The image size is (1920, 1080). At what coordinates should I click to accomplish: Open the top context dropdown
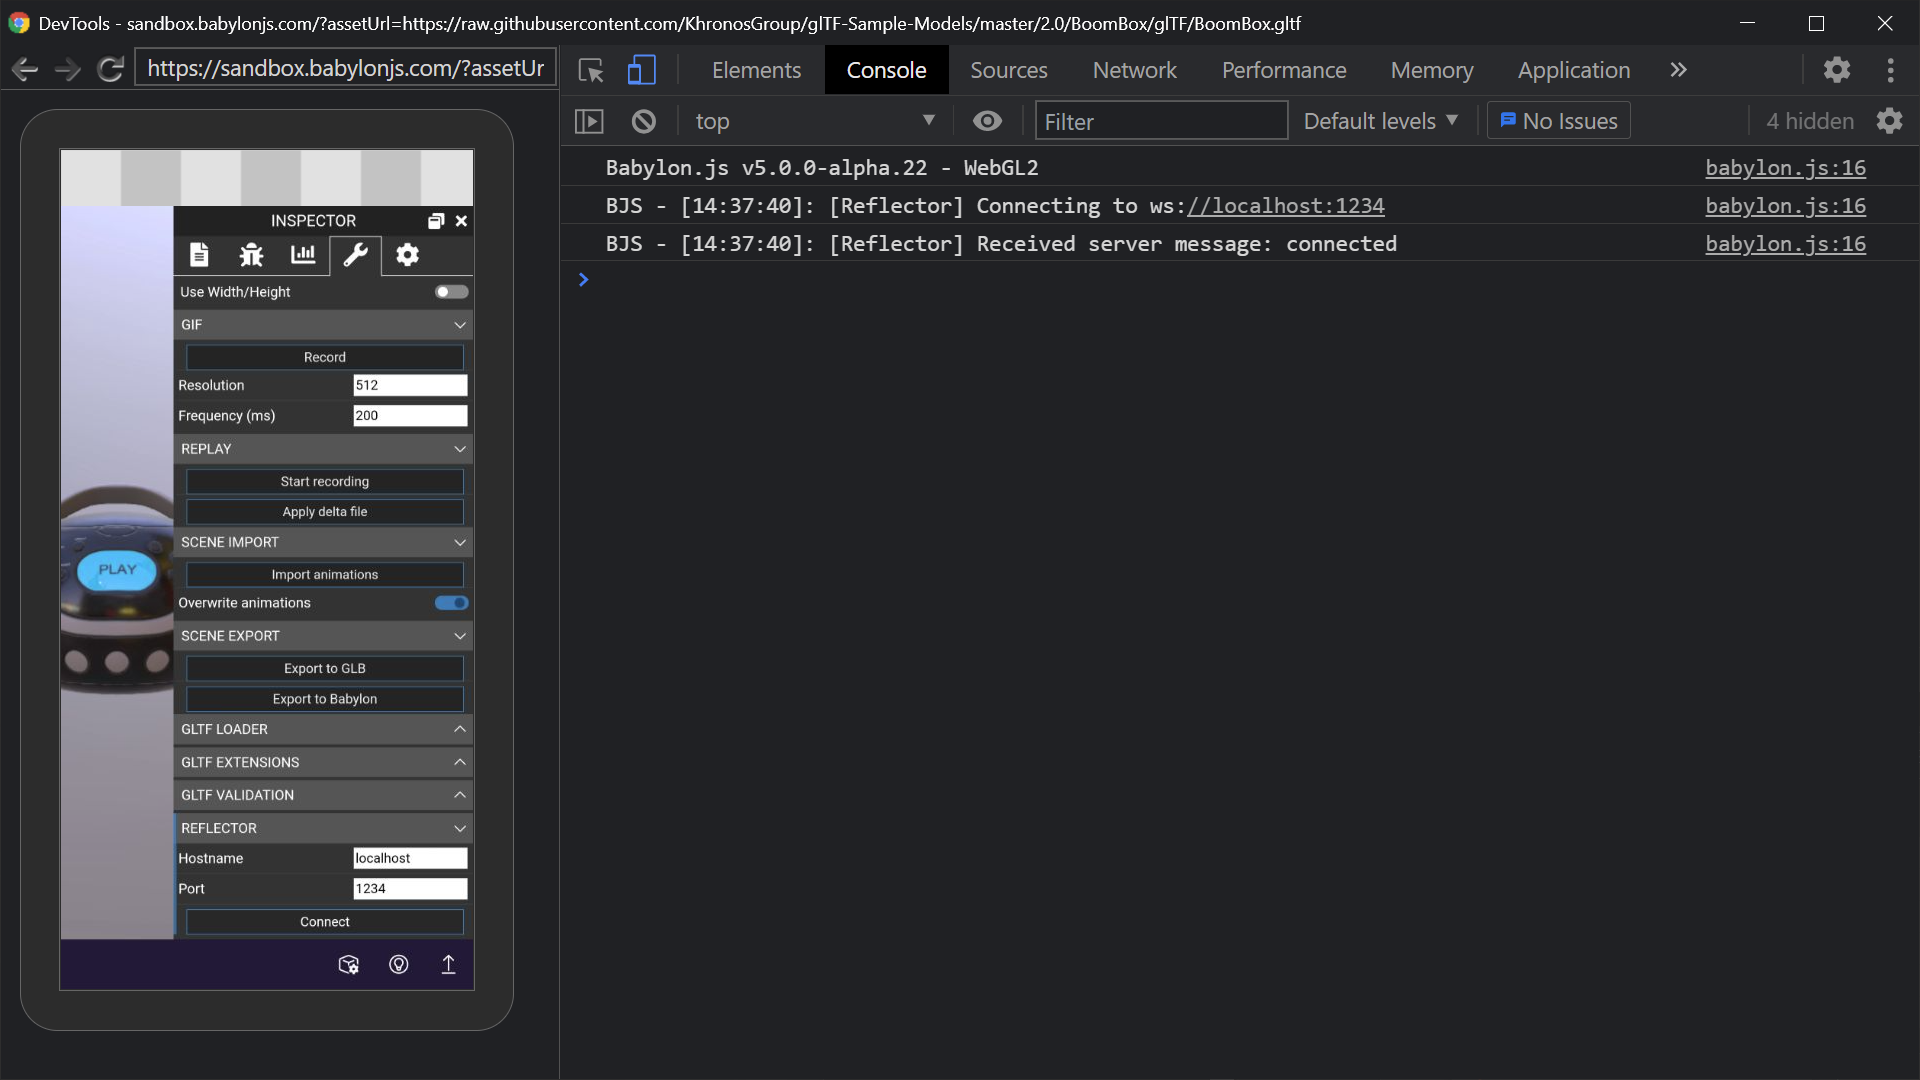pyautogui.click(x=815, y=121)
